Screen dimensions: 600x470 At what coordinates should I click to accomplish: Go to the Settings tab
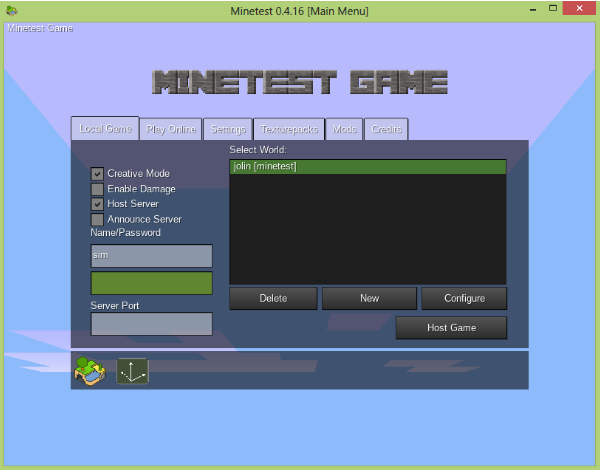[x=228, y=129]
